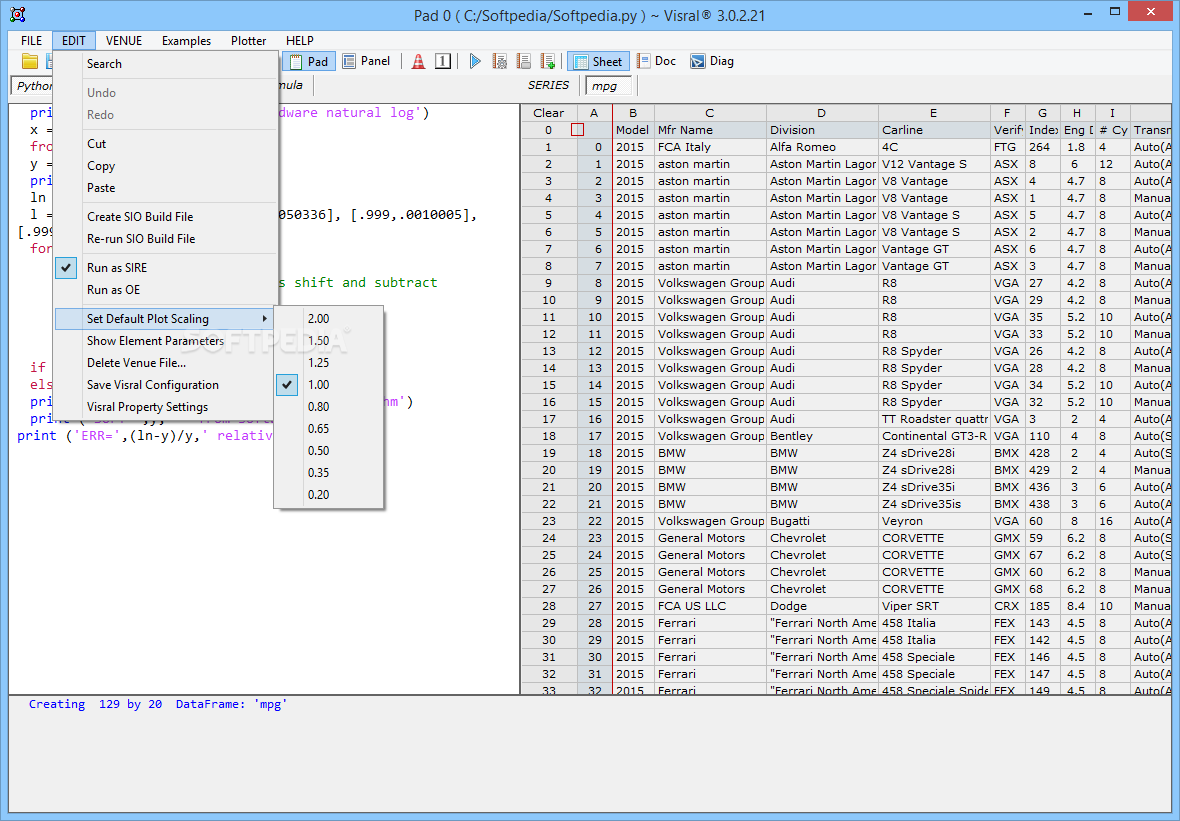Select plot scaling 1.50
1180x821 pixels.
coord(318,341)
